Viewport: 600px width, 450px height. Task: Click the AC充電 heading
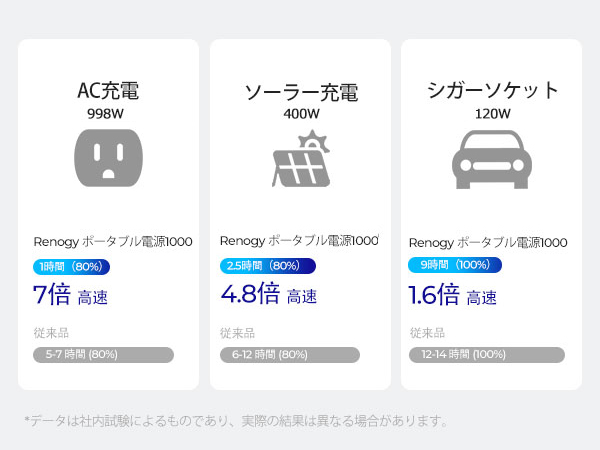[x=108, y=91]
